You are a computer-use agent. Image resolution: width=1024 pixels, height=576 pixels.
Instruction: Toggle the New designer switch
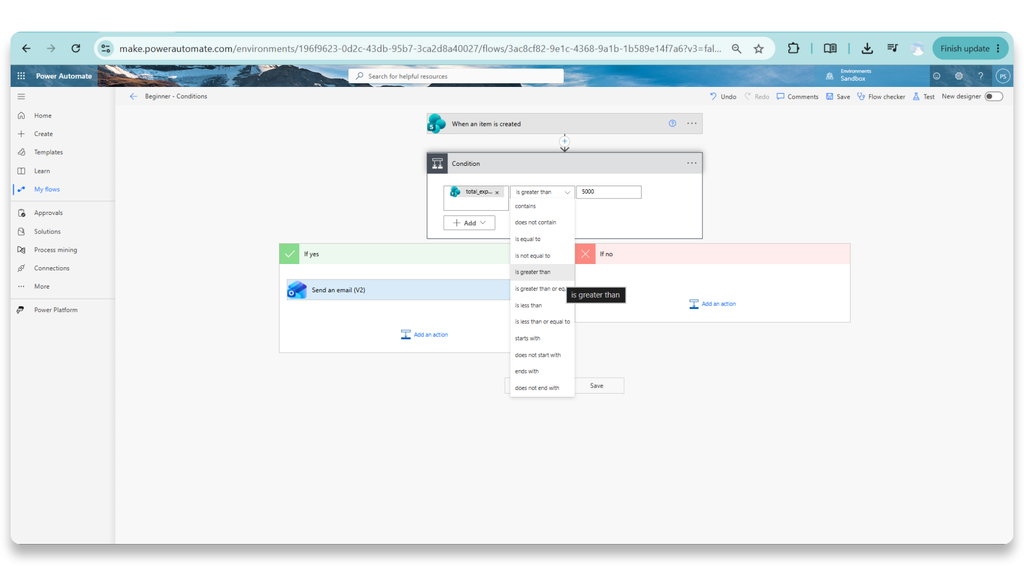993,97
